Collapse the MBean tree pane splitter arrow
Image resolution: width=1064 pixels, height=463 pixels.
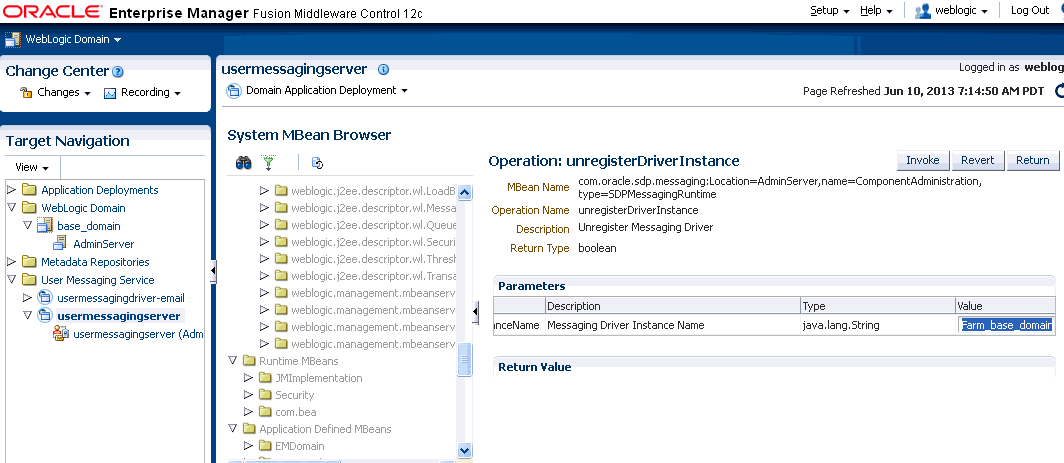click(x=475, y=311)
